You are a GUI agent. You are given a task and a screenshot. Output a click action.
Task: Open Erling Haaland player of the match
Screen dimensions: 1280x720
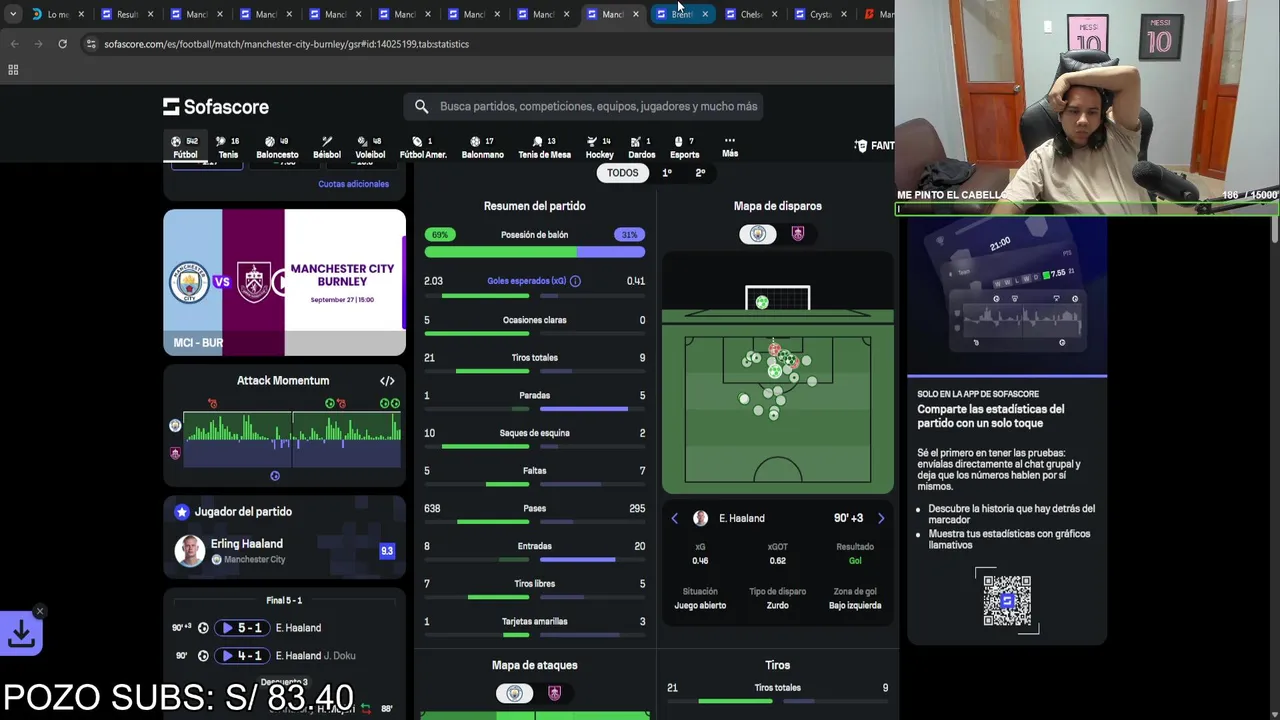click(x=284, y=550)
